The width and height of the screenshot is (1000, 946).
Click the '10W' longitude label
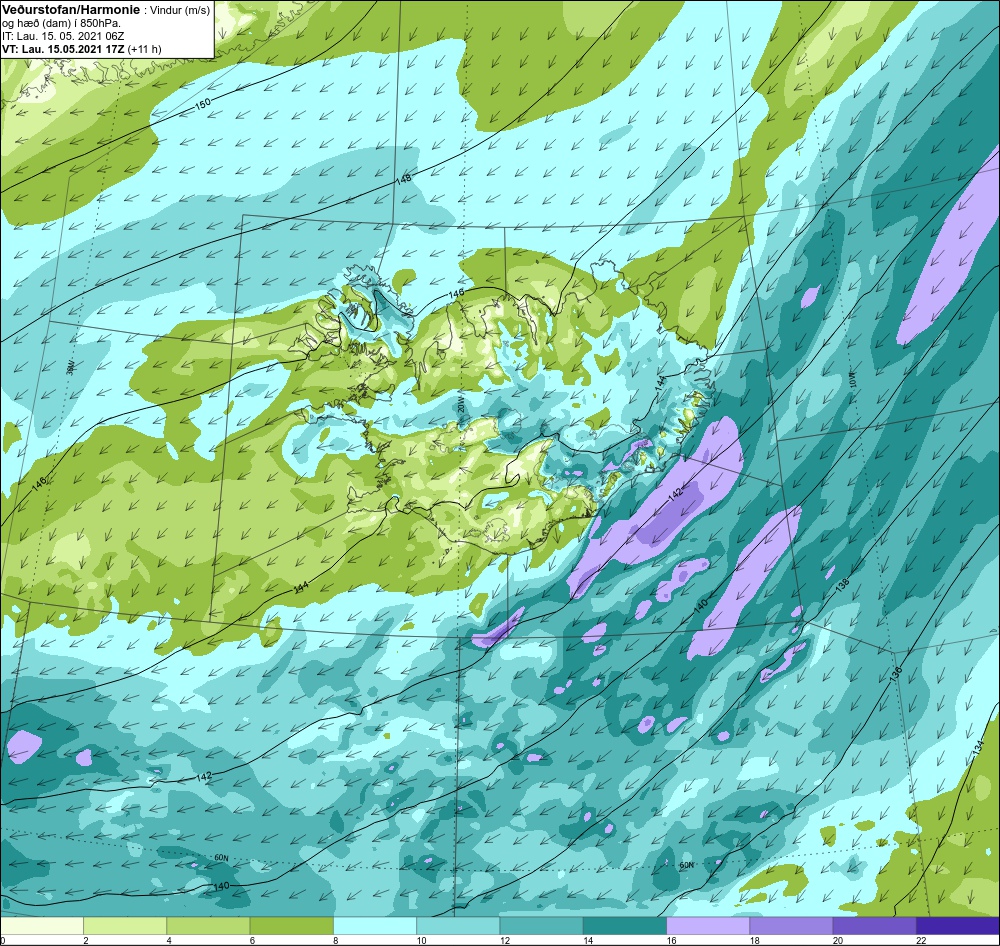click(853, 379)
